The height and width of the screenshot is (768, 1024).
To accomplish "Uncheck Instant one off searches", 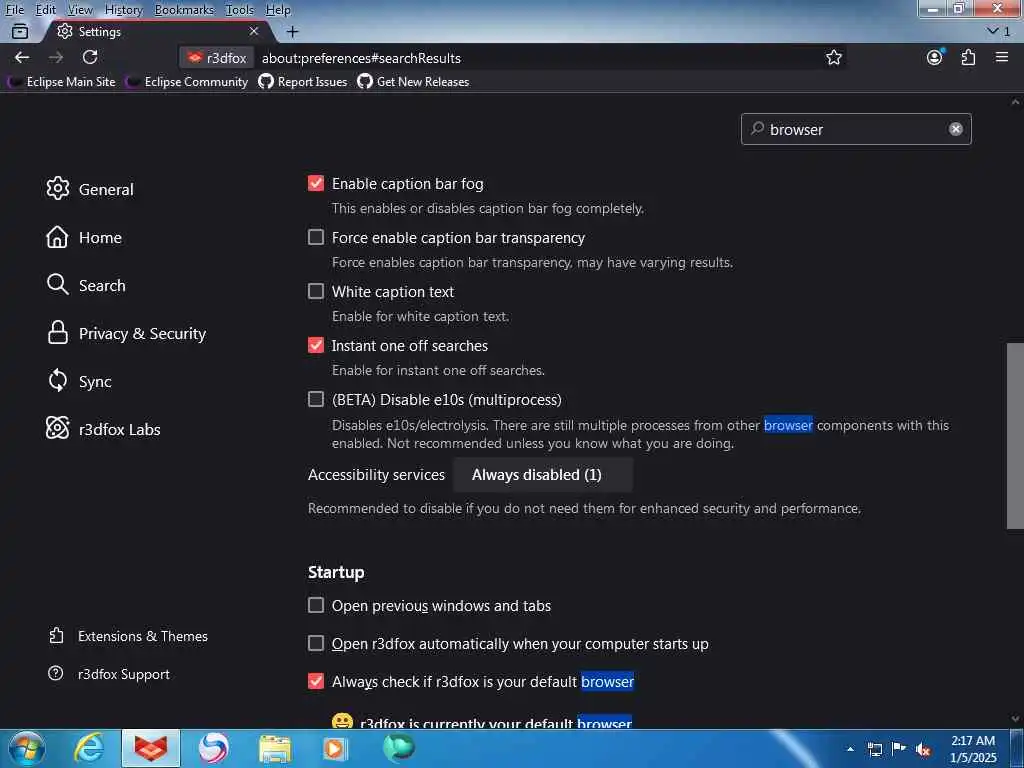I will click(x=316, y=345).
